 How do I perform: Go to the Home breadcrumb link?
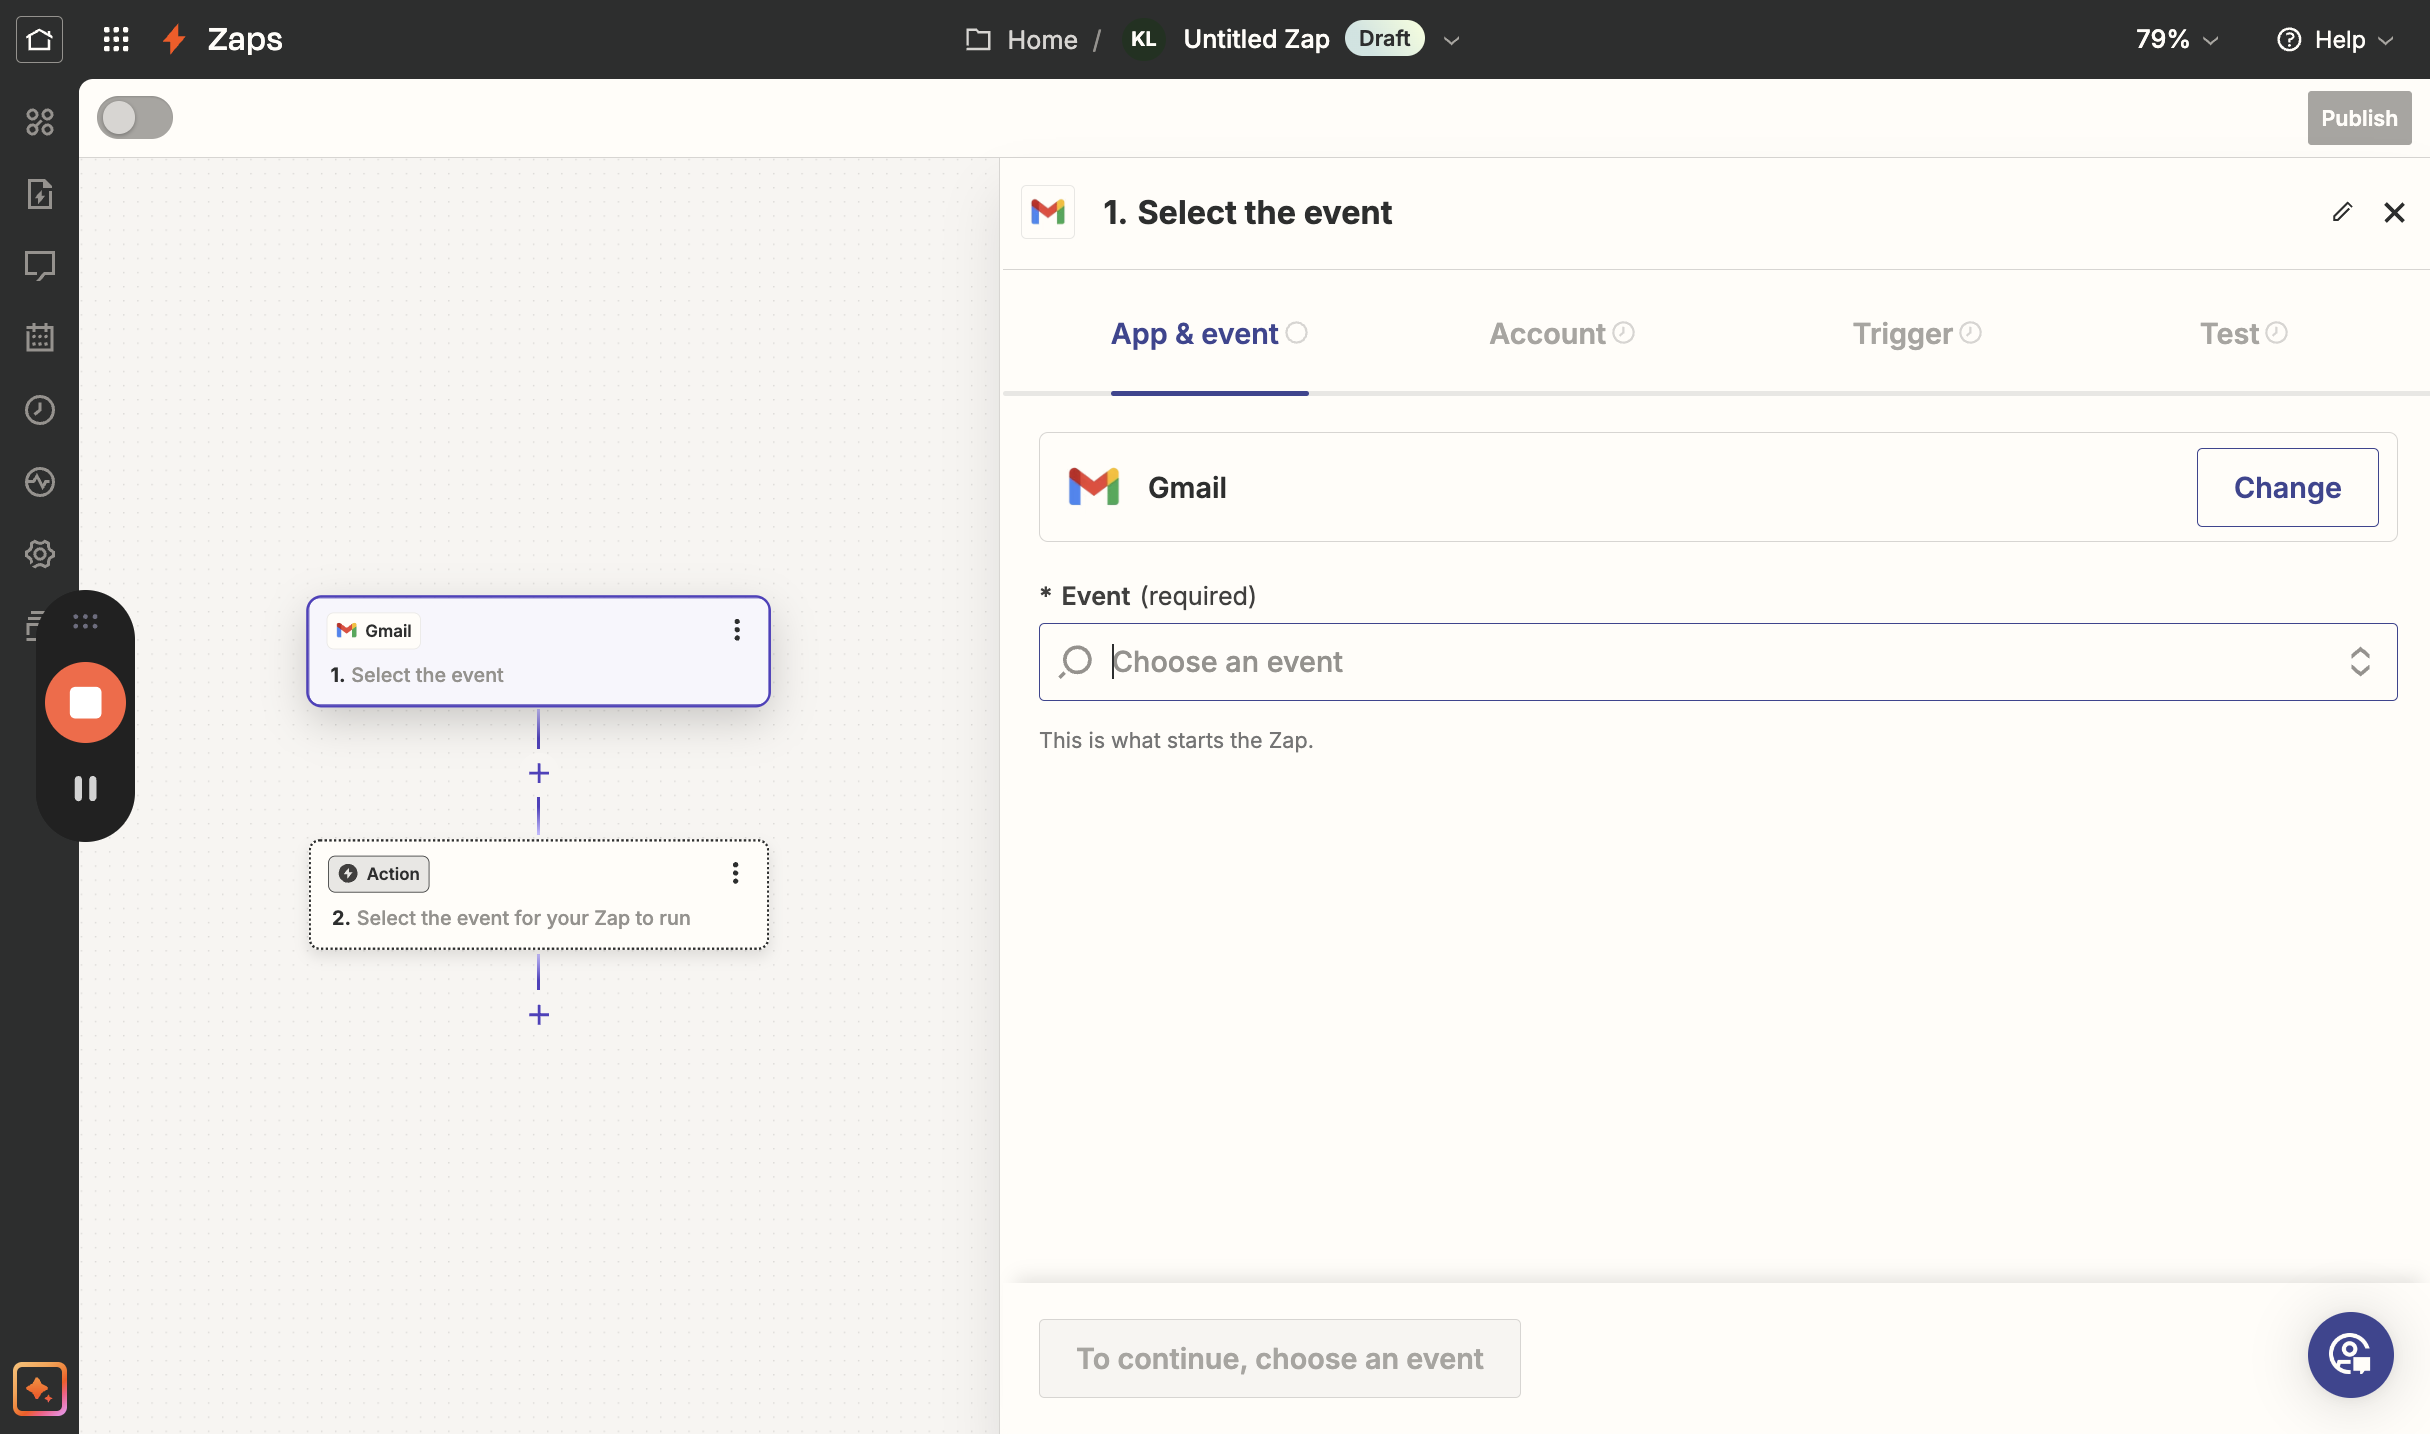1042,39
